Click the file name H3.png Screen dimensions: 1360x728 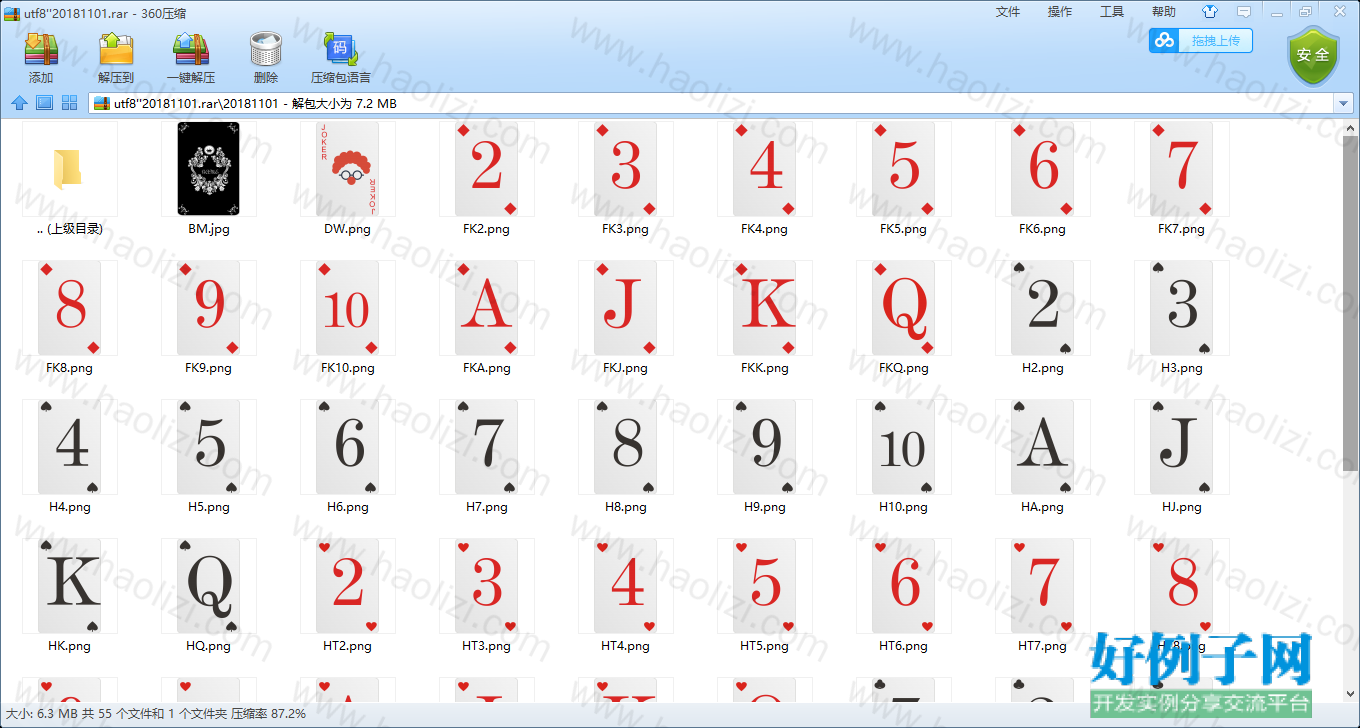click(x=1182, y=368)
